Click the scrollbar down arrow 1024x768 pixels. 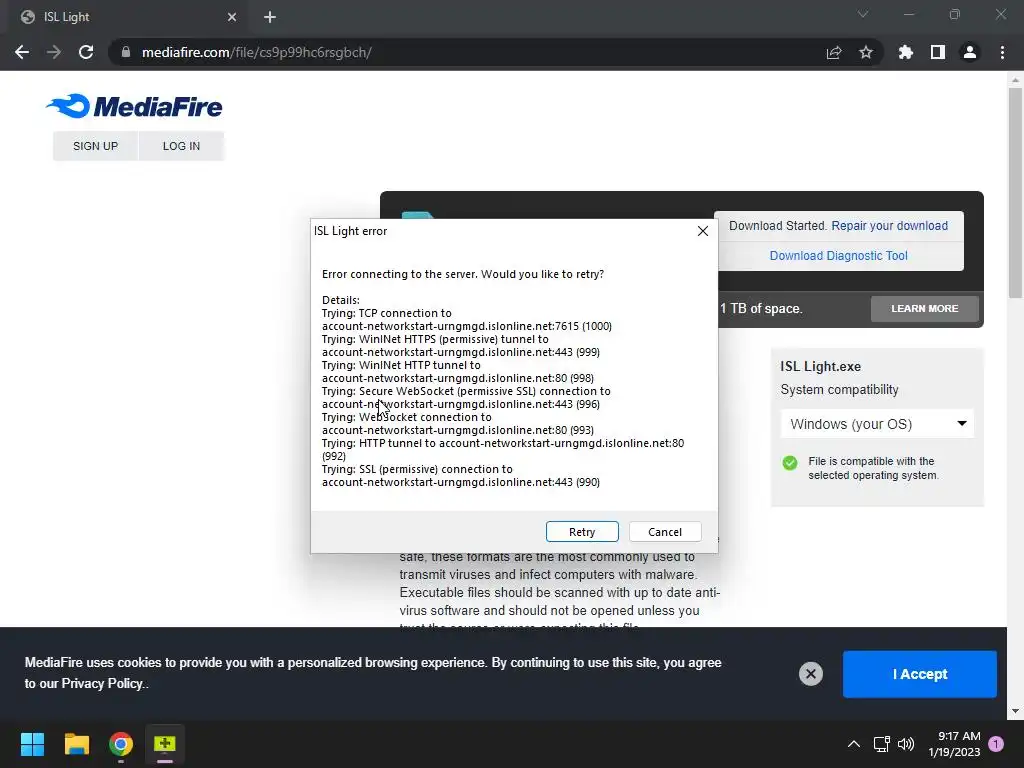[1015, 711]
